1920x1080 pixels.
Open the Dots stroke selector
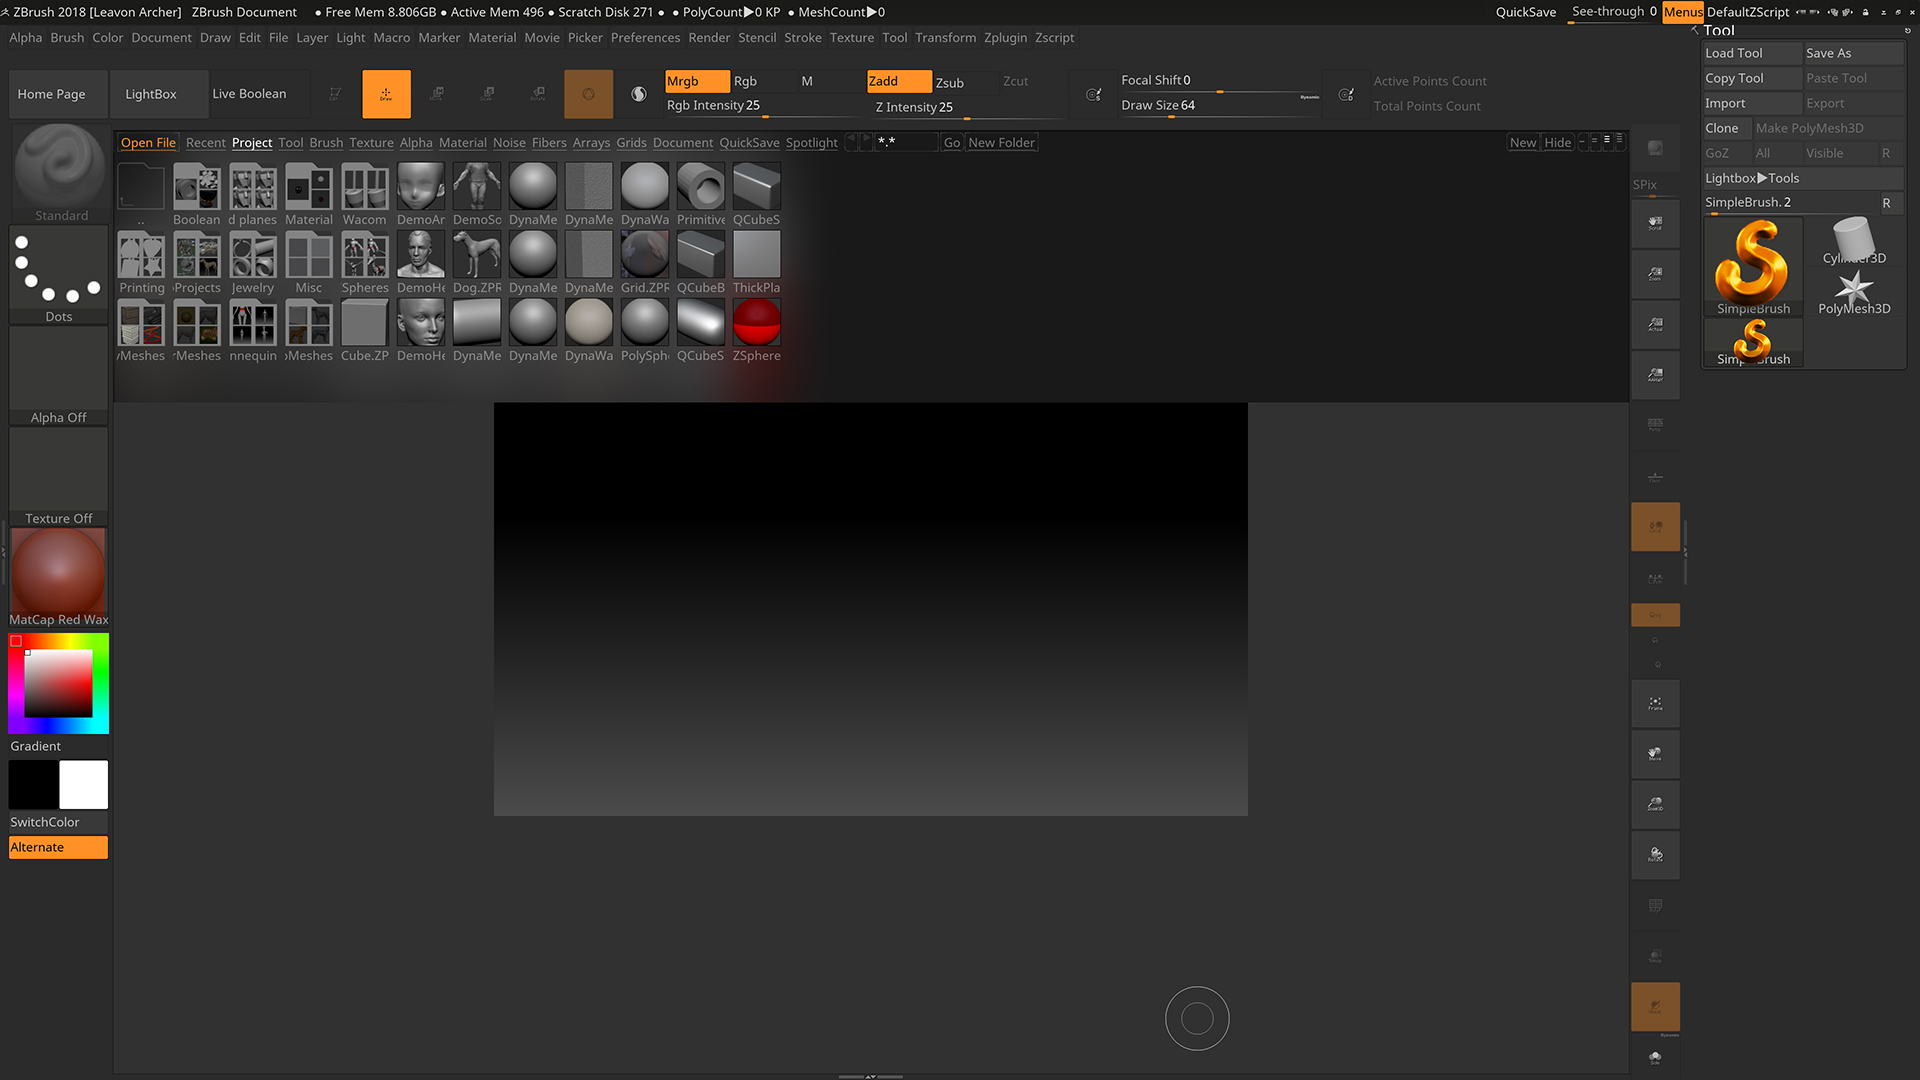59,274
